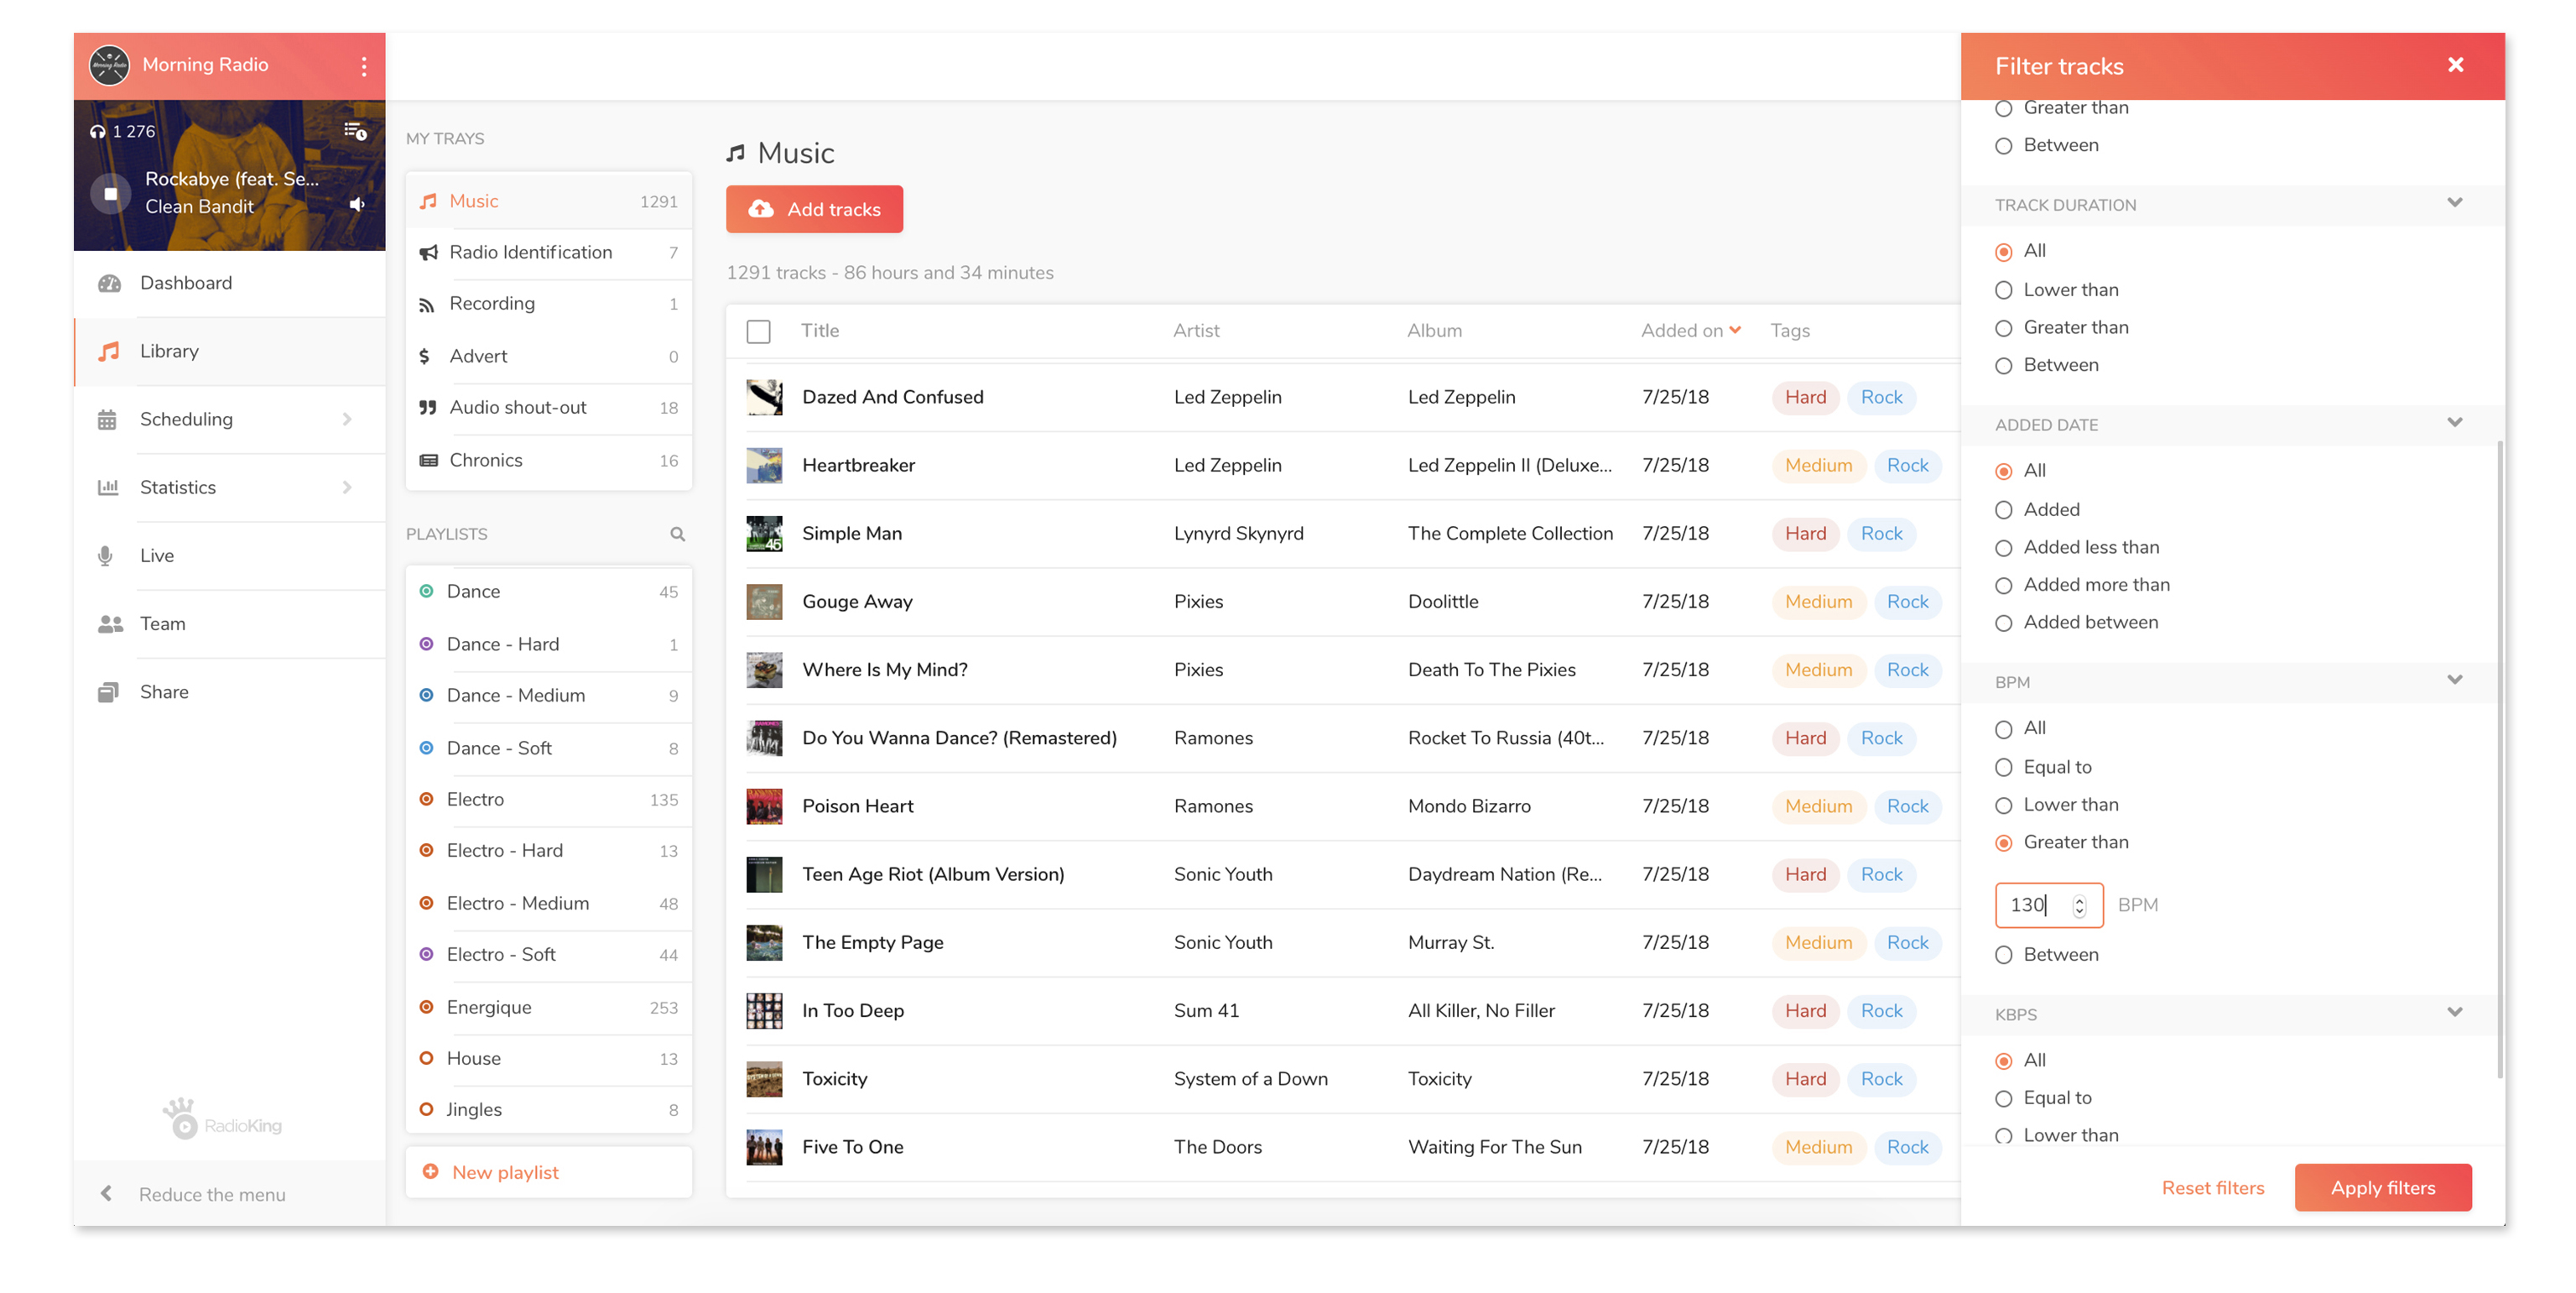Viewport: 2576px width, 1293px height.
Task: Open the Electro - Medium playlist
Action: (517, 903)
